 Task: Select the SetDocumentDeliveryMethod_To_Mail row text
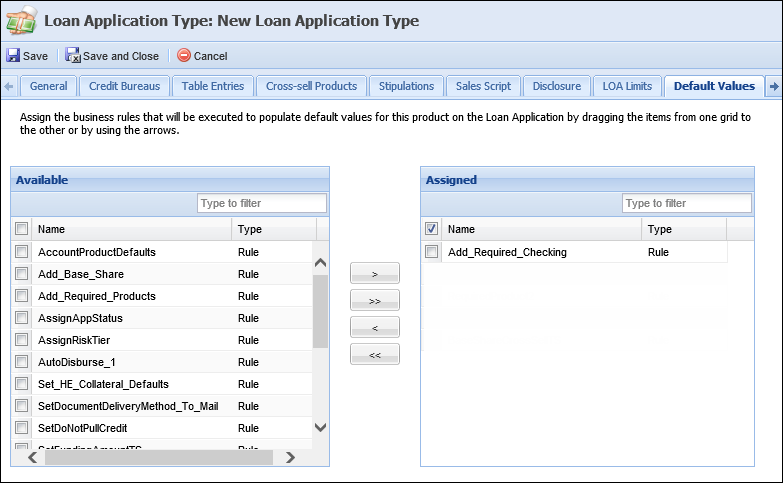point(128,406)
